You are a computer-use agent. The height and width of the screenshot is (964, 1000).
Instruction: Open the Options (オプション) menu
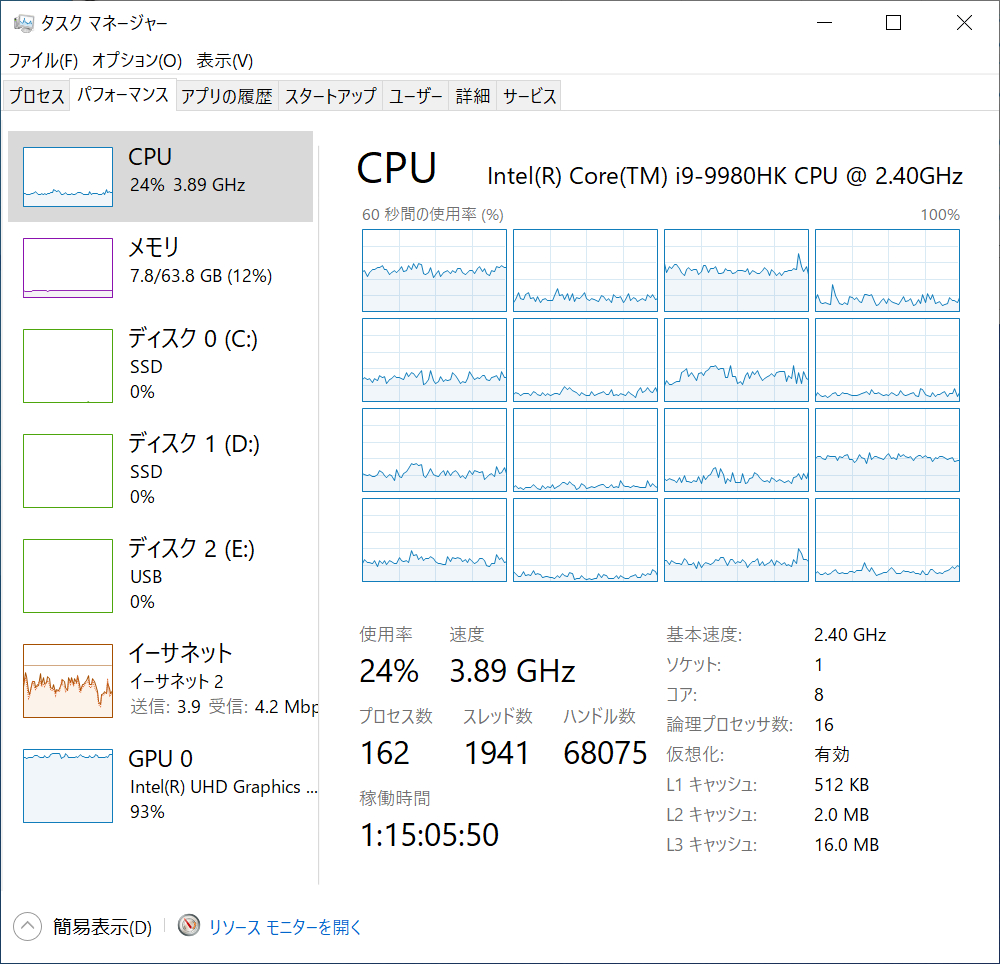[137, 60]
